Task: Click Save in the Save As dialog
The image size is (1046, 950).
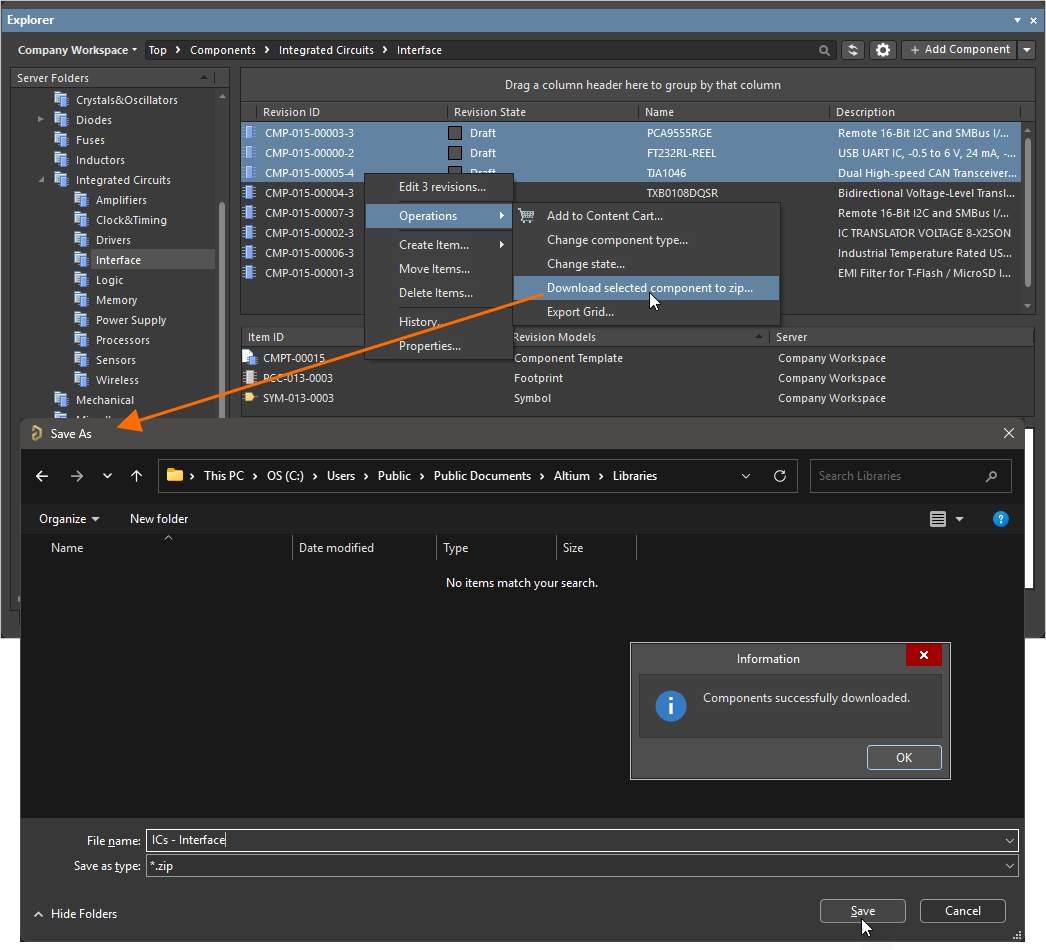Action: click(863, 911)
